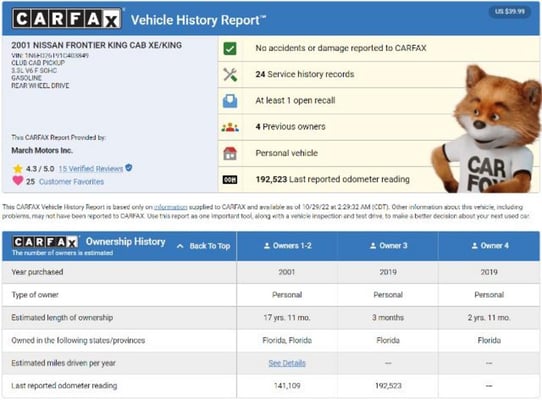Select the Owners 1-2 column header

[x=287, y=246]
